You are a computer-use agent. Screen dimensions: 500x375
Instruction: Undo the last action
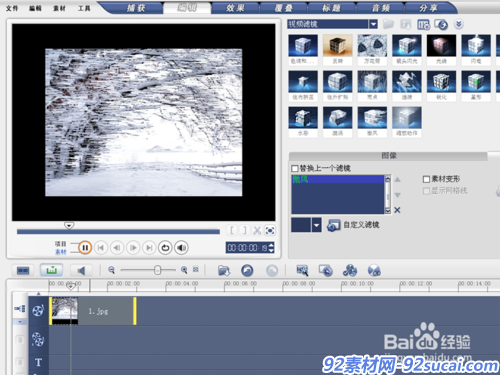pyautogui.click(x=247, y=270)
